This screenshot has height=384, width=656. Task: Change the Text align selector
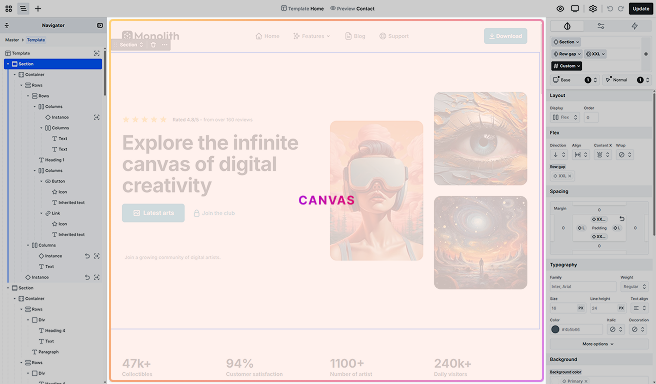[x=639, y=308]
